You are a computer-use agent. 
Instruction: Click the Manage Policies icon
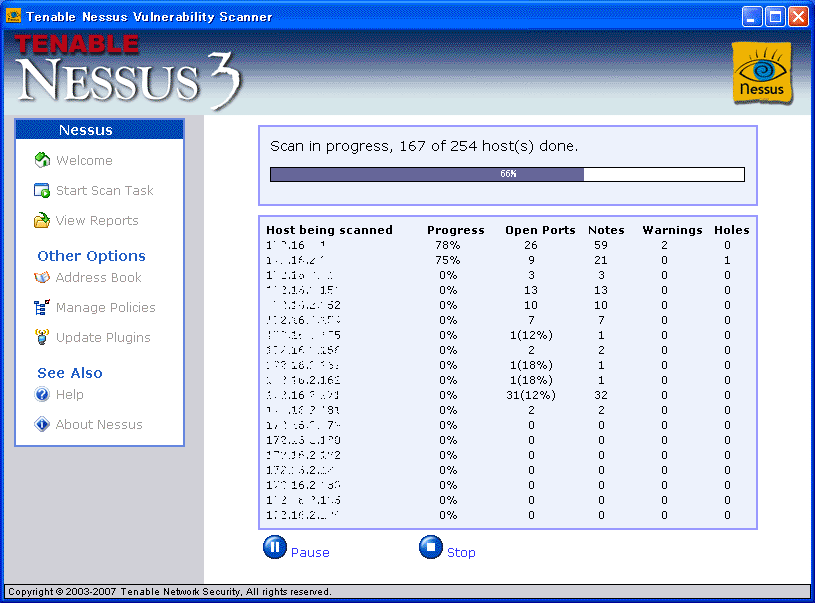(x=42, y=307)
